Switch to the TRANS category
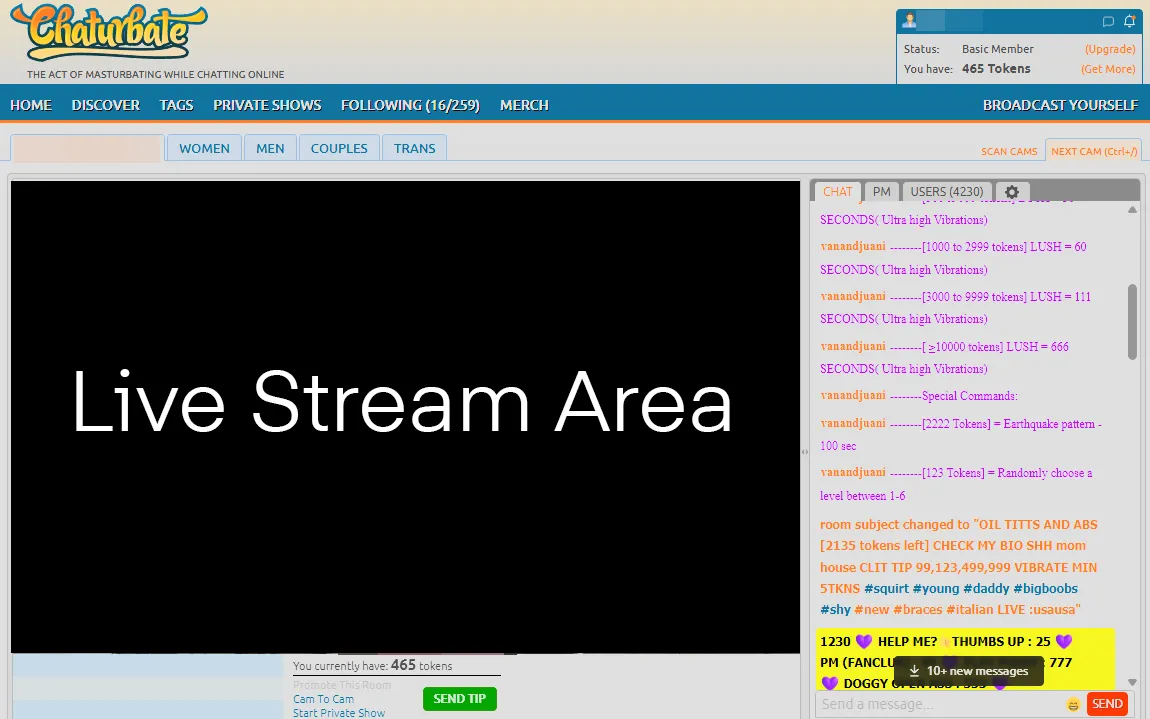The image size is (1150, 719). pyautogui.click(x=414, y=147)
